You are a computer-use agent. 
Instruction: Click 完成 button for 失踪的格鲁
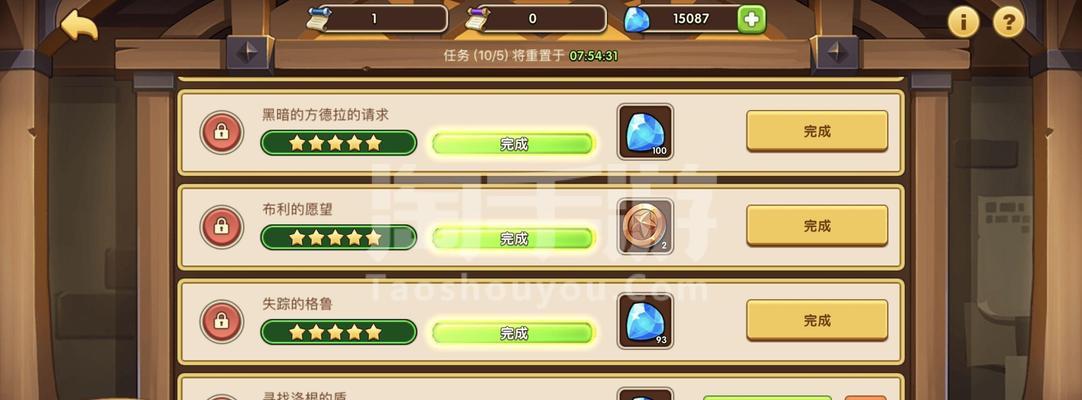coord(817,320)
